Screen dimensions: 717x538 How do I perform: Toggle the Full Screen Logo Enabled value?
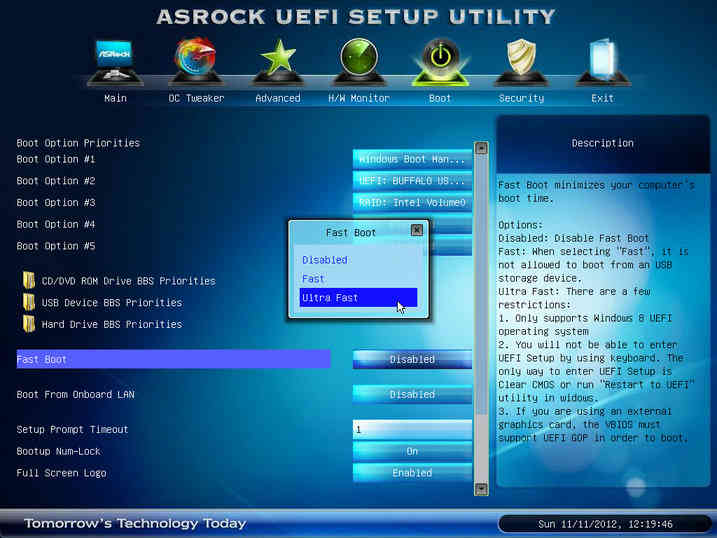[x=412, y=473]
